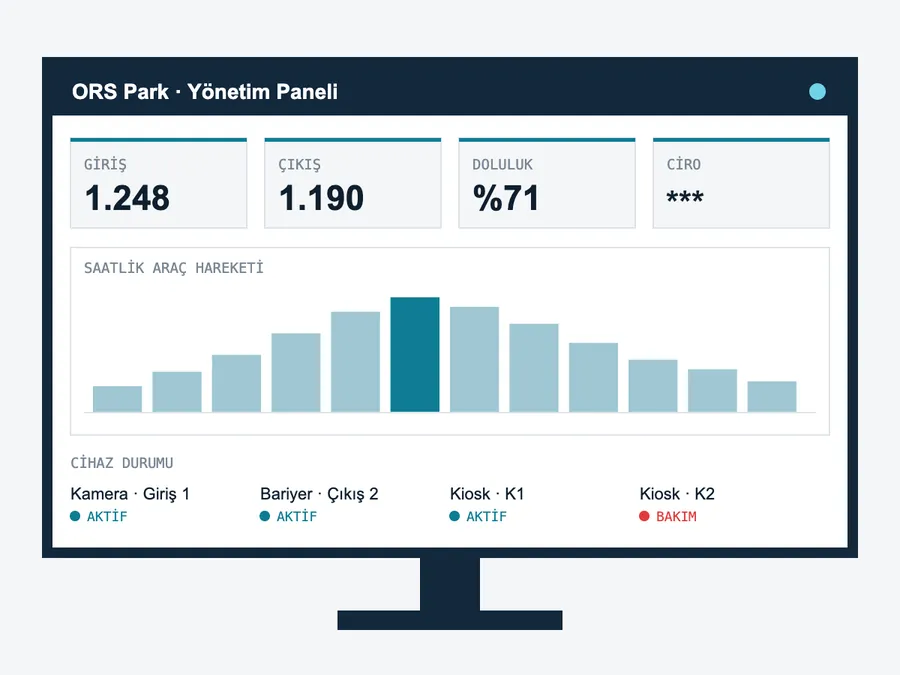Click the shortest first bar in the chart
This screenshot has height=675, width=900.
(117, 399)
